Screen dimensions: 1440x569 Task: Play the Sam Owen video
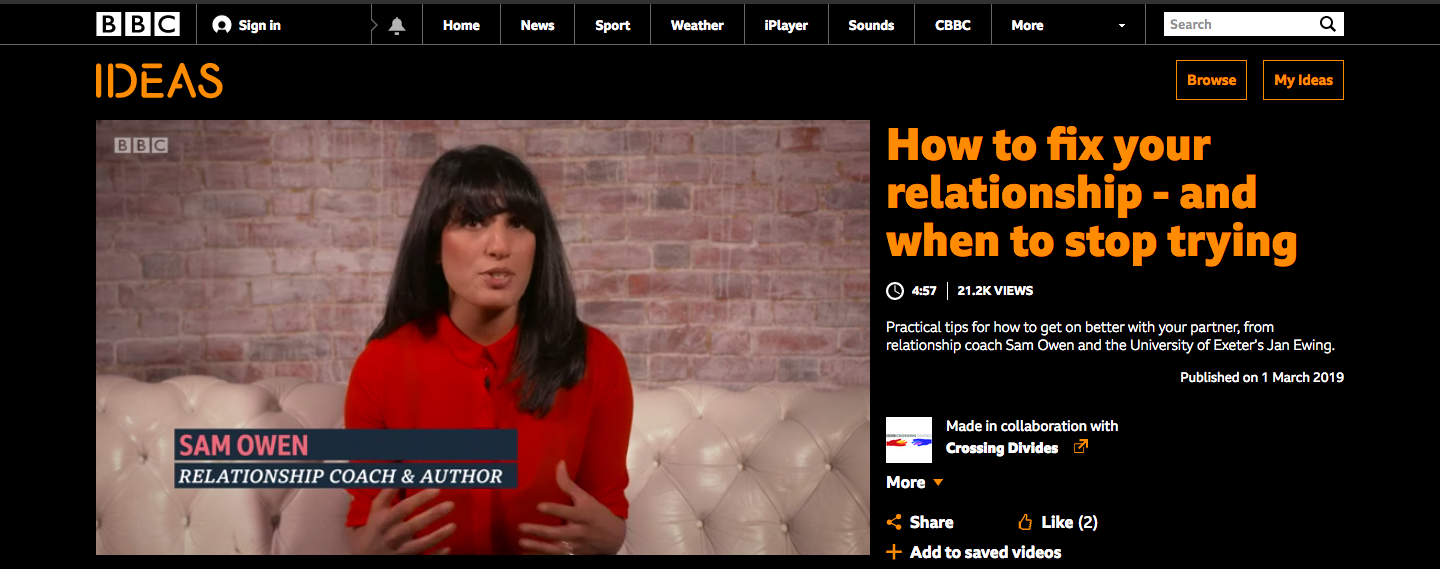(x=482, y=337)
